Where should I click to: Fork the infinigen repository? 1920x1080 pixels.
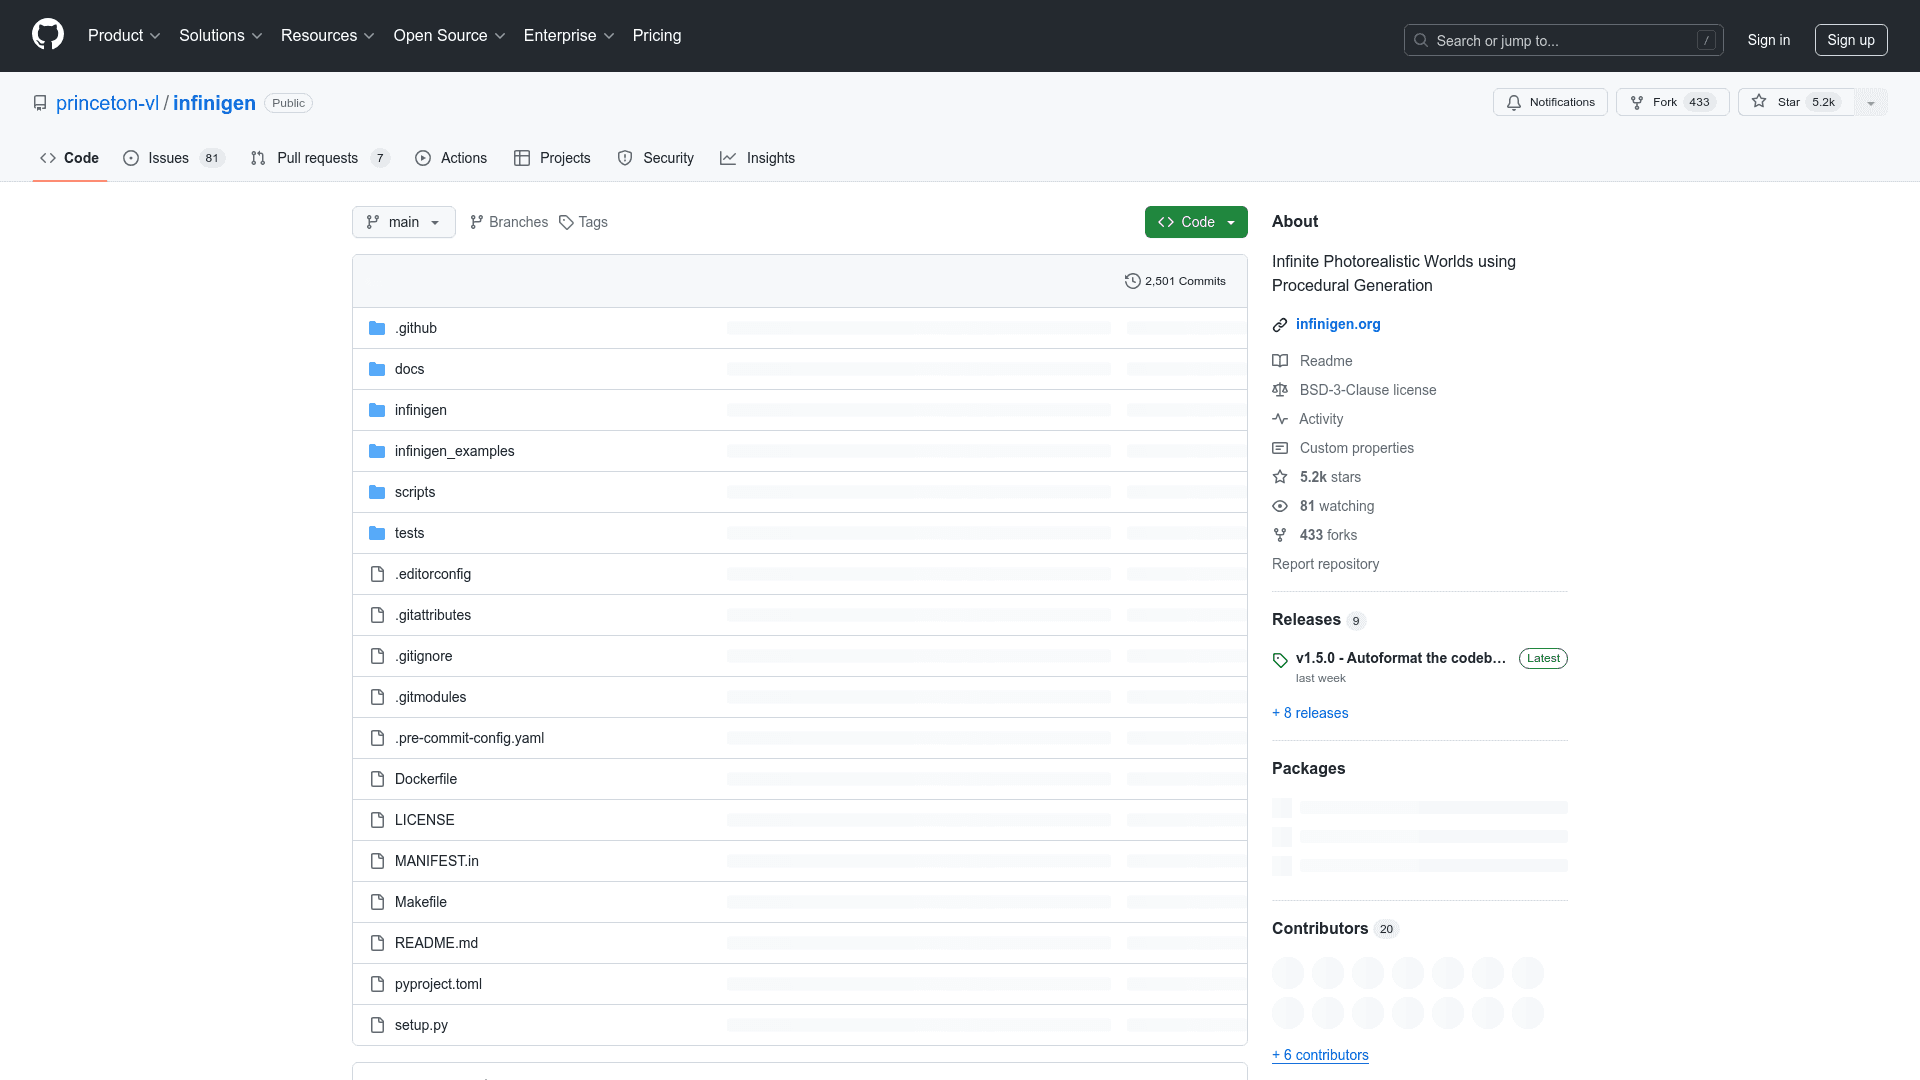(x=1672, y=102)
